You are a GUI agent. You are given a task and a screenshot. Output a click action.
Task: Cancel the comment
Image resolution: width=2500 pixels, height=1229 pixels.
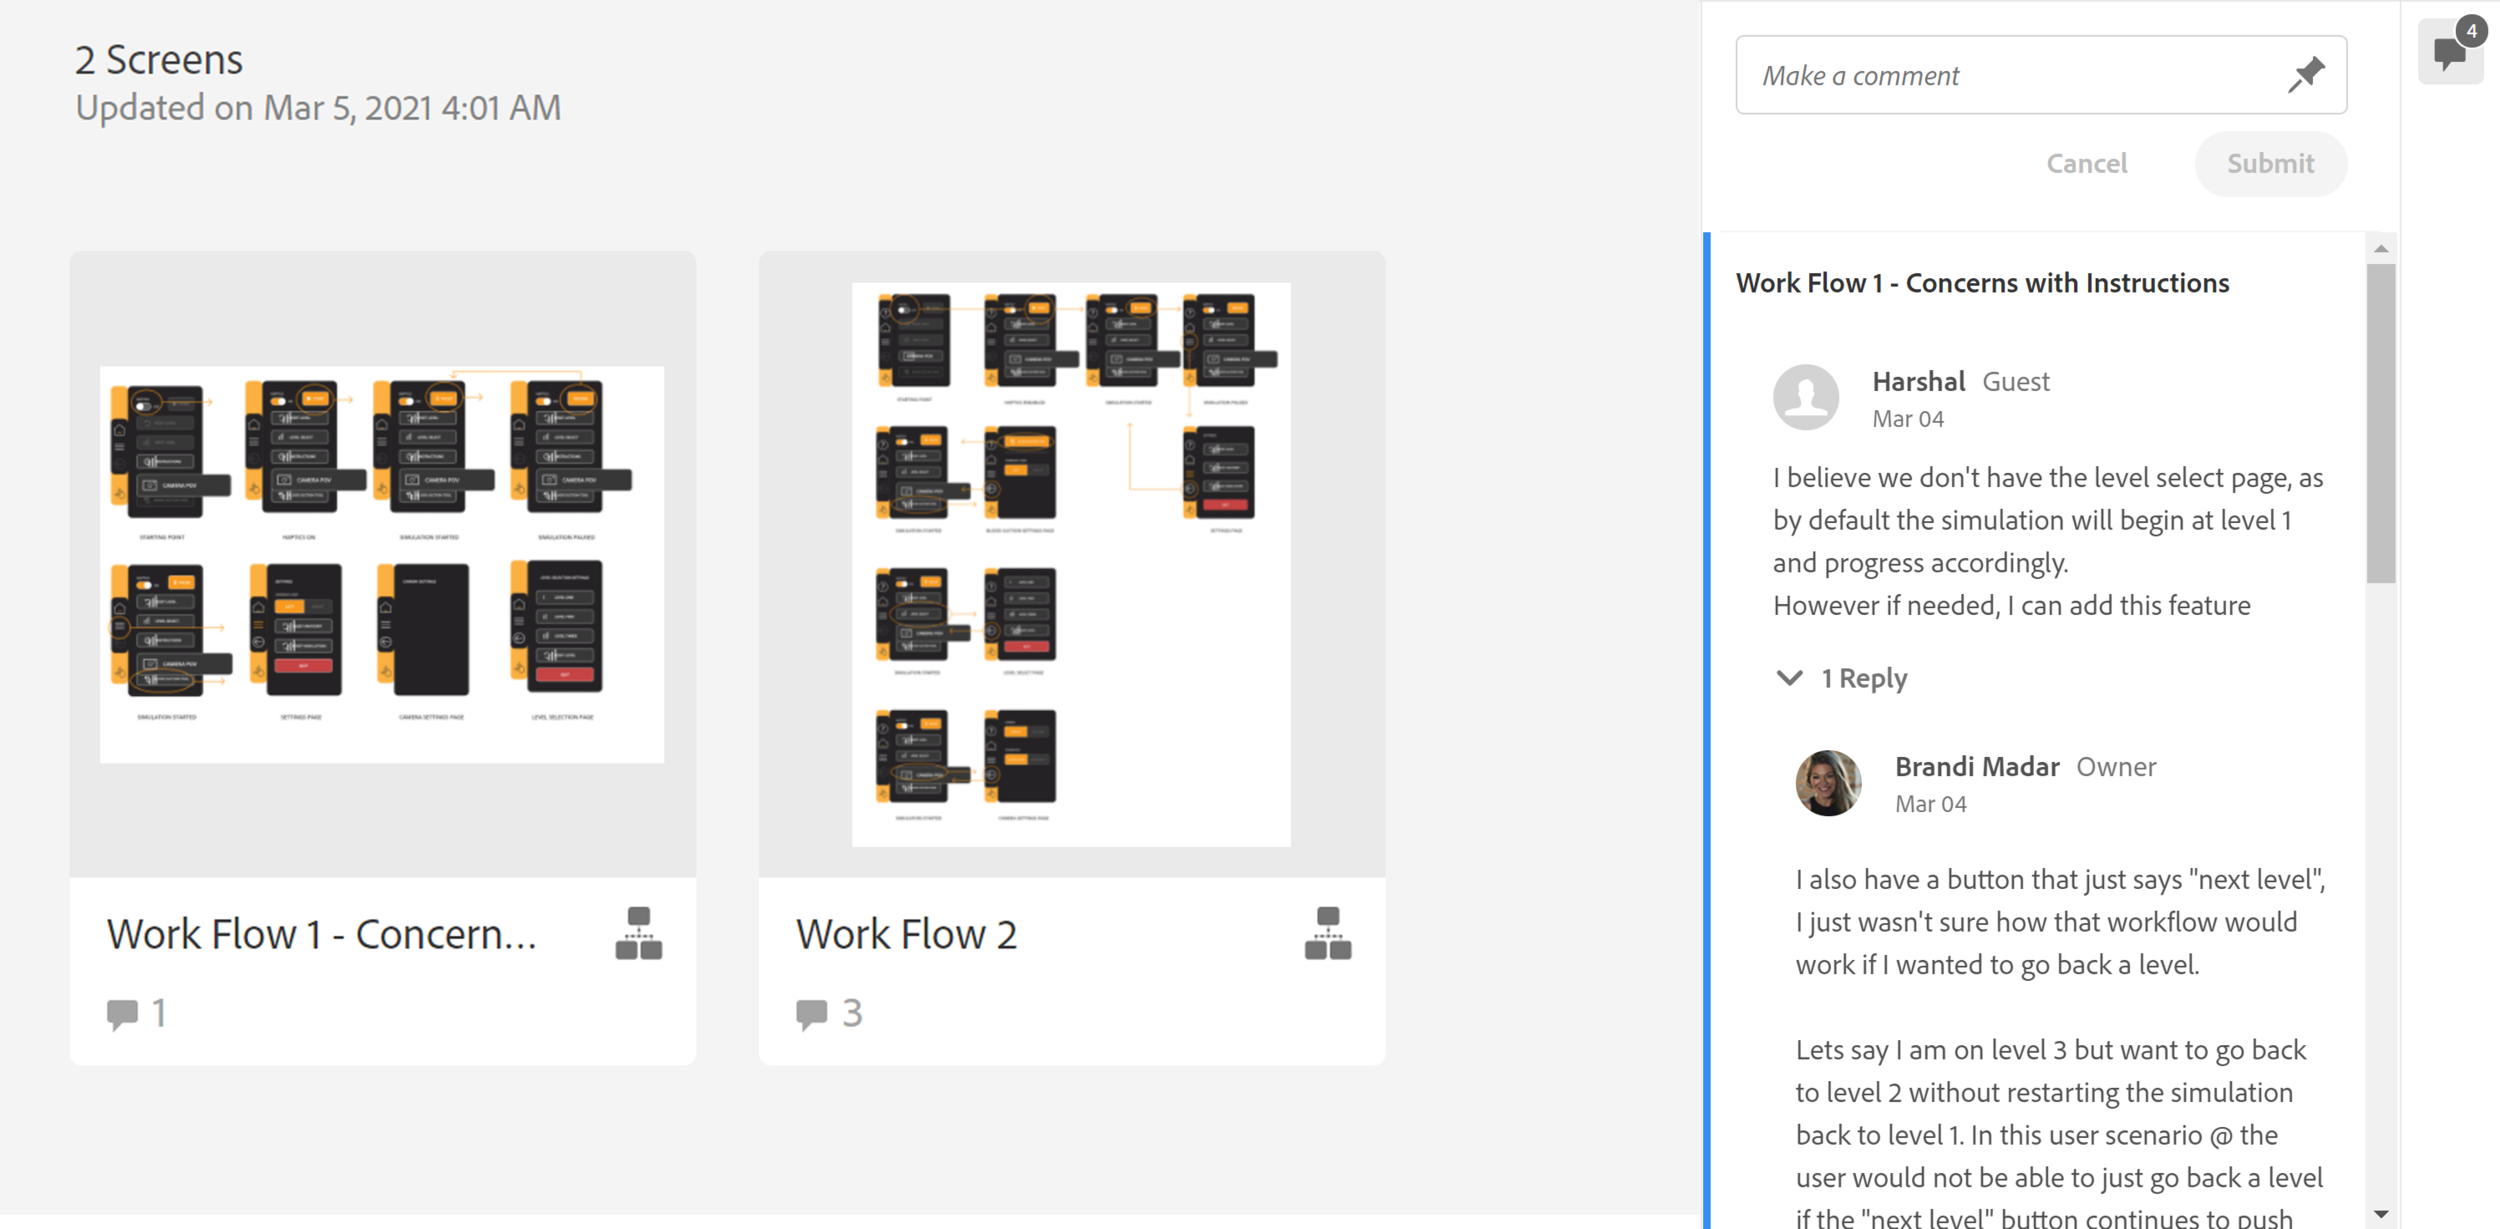tap(2086, 163)
